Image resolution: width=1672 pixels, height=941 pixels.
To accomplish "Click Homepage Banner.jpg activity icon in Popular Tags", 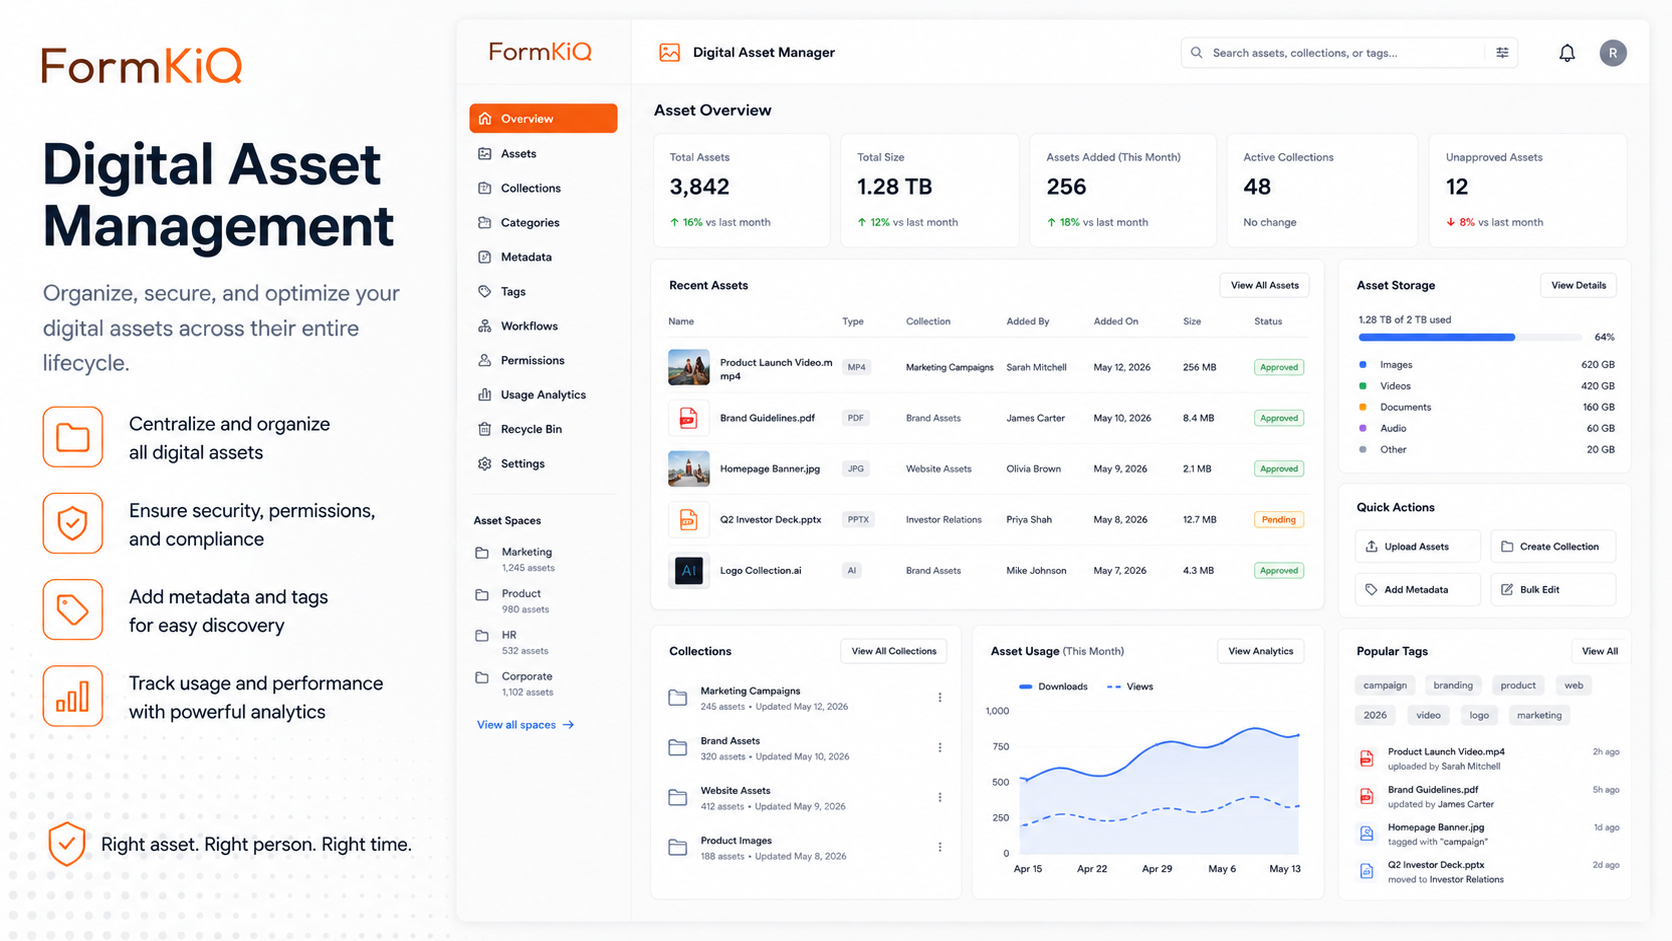I will click(1366, 833).
